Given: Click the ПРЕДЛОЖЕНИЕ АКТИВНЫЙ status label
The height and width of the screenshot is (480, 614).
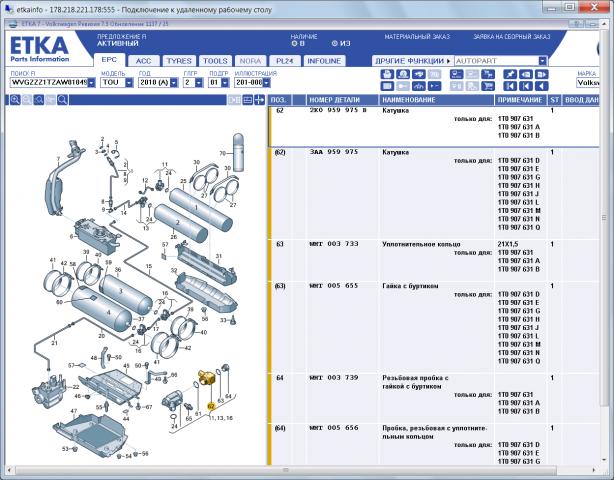Looking at the screenshot, I should coord(121,40).
